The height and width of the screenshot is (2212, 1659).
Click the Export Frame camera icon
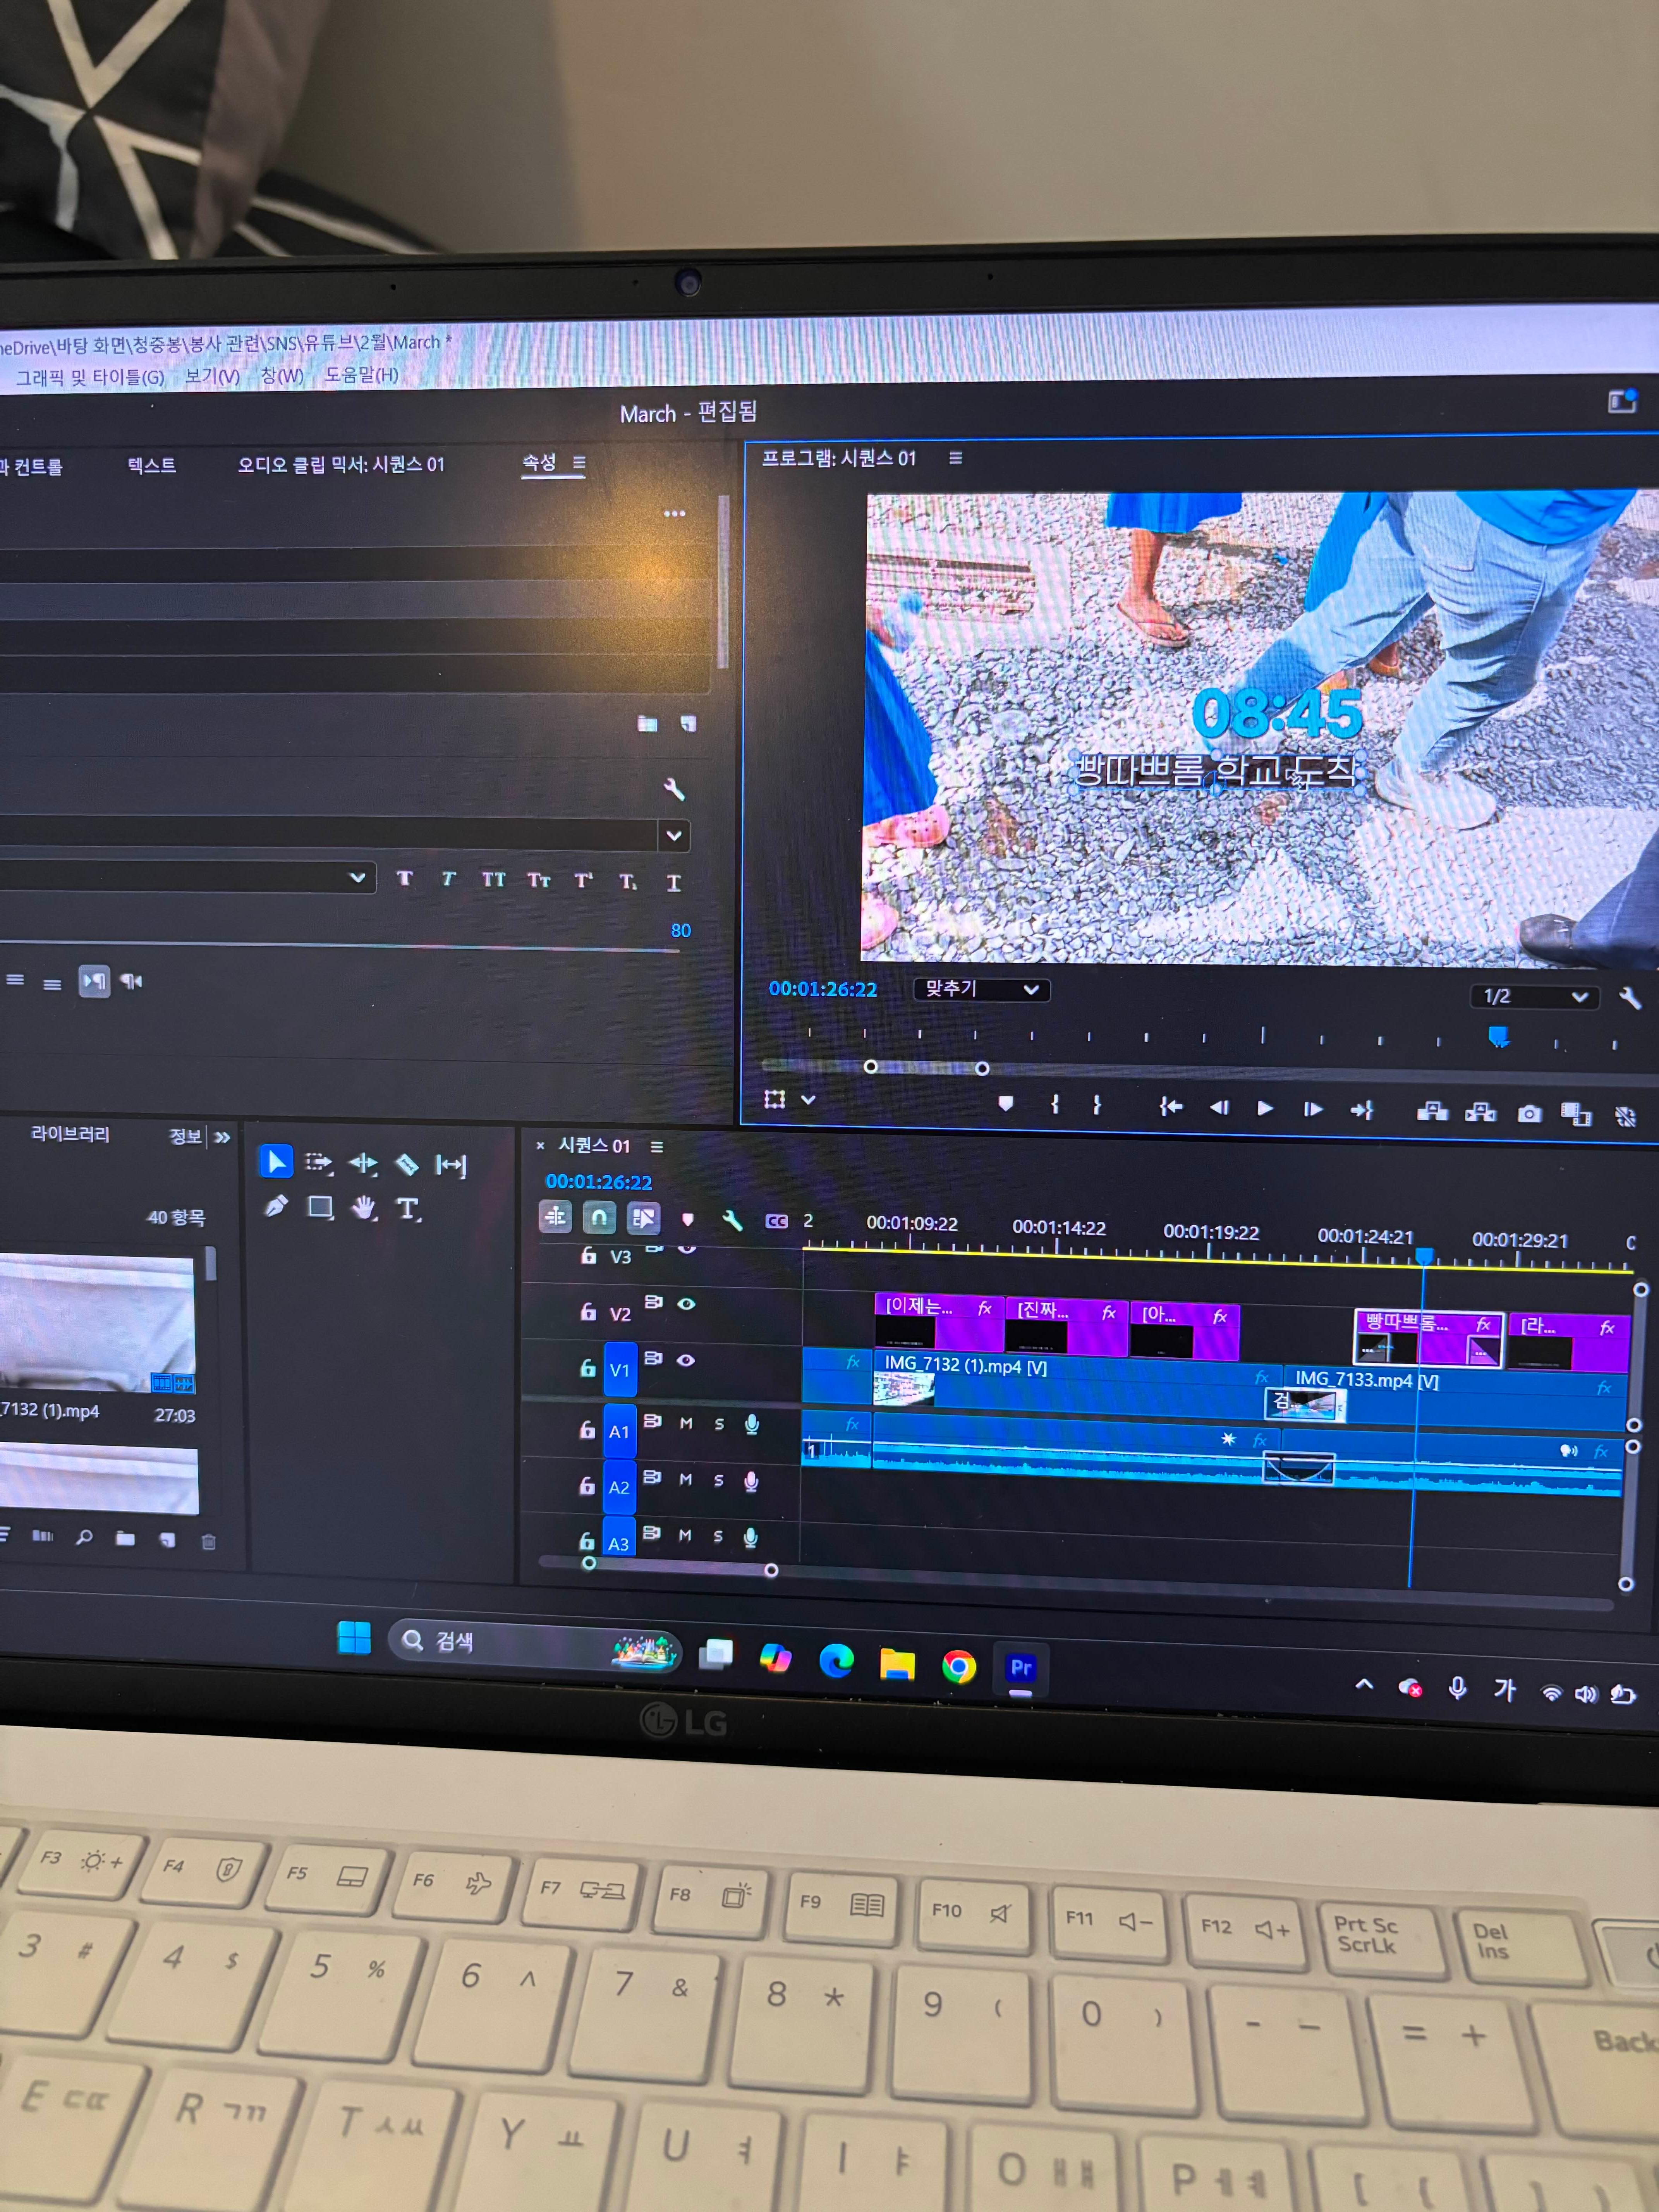click(x=1529, y=1114)
